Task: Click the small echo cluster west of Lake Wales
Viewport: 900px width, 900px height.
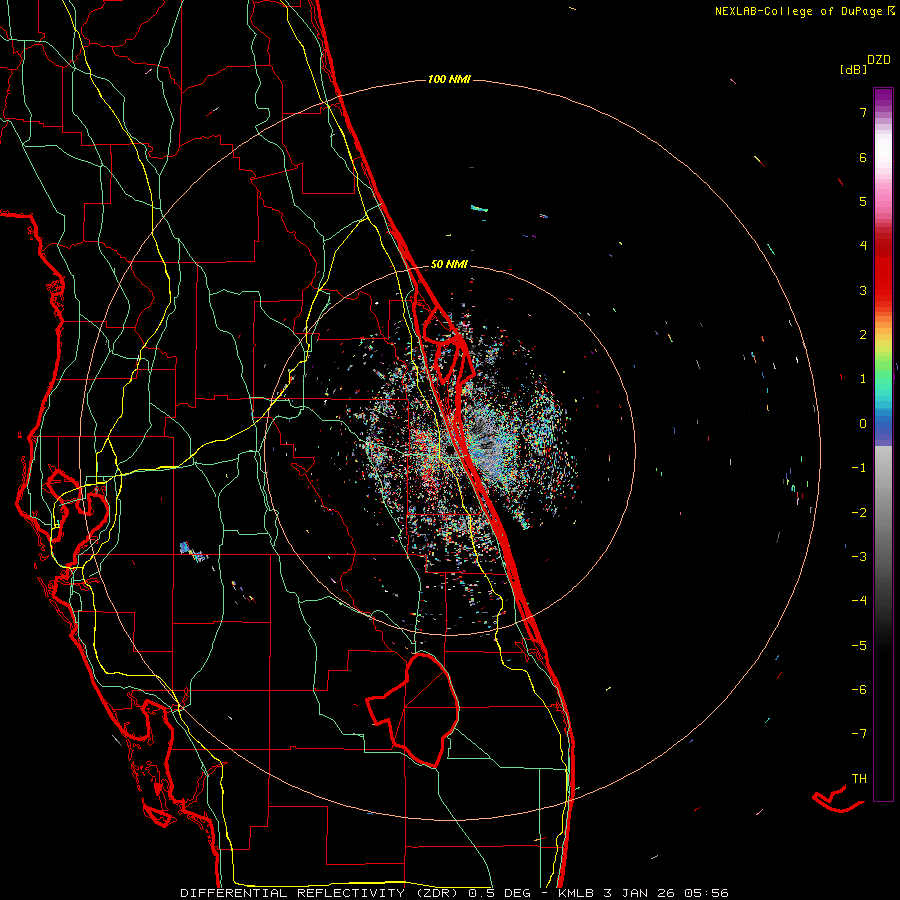Action: (x=192, y=551)
